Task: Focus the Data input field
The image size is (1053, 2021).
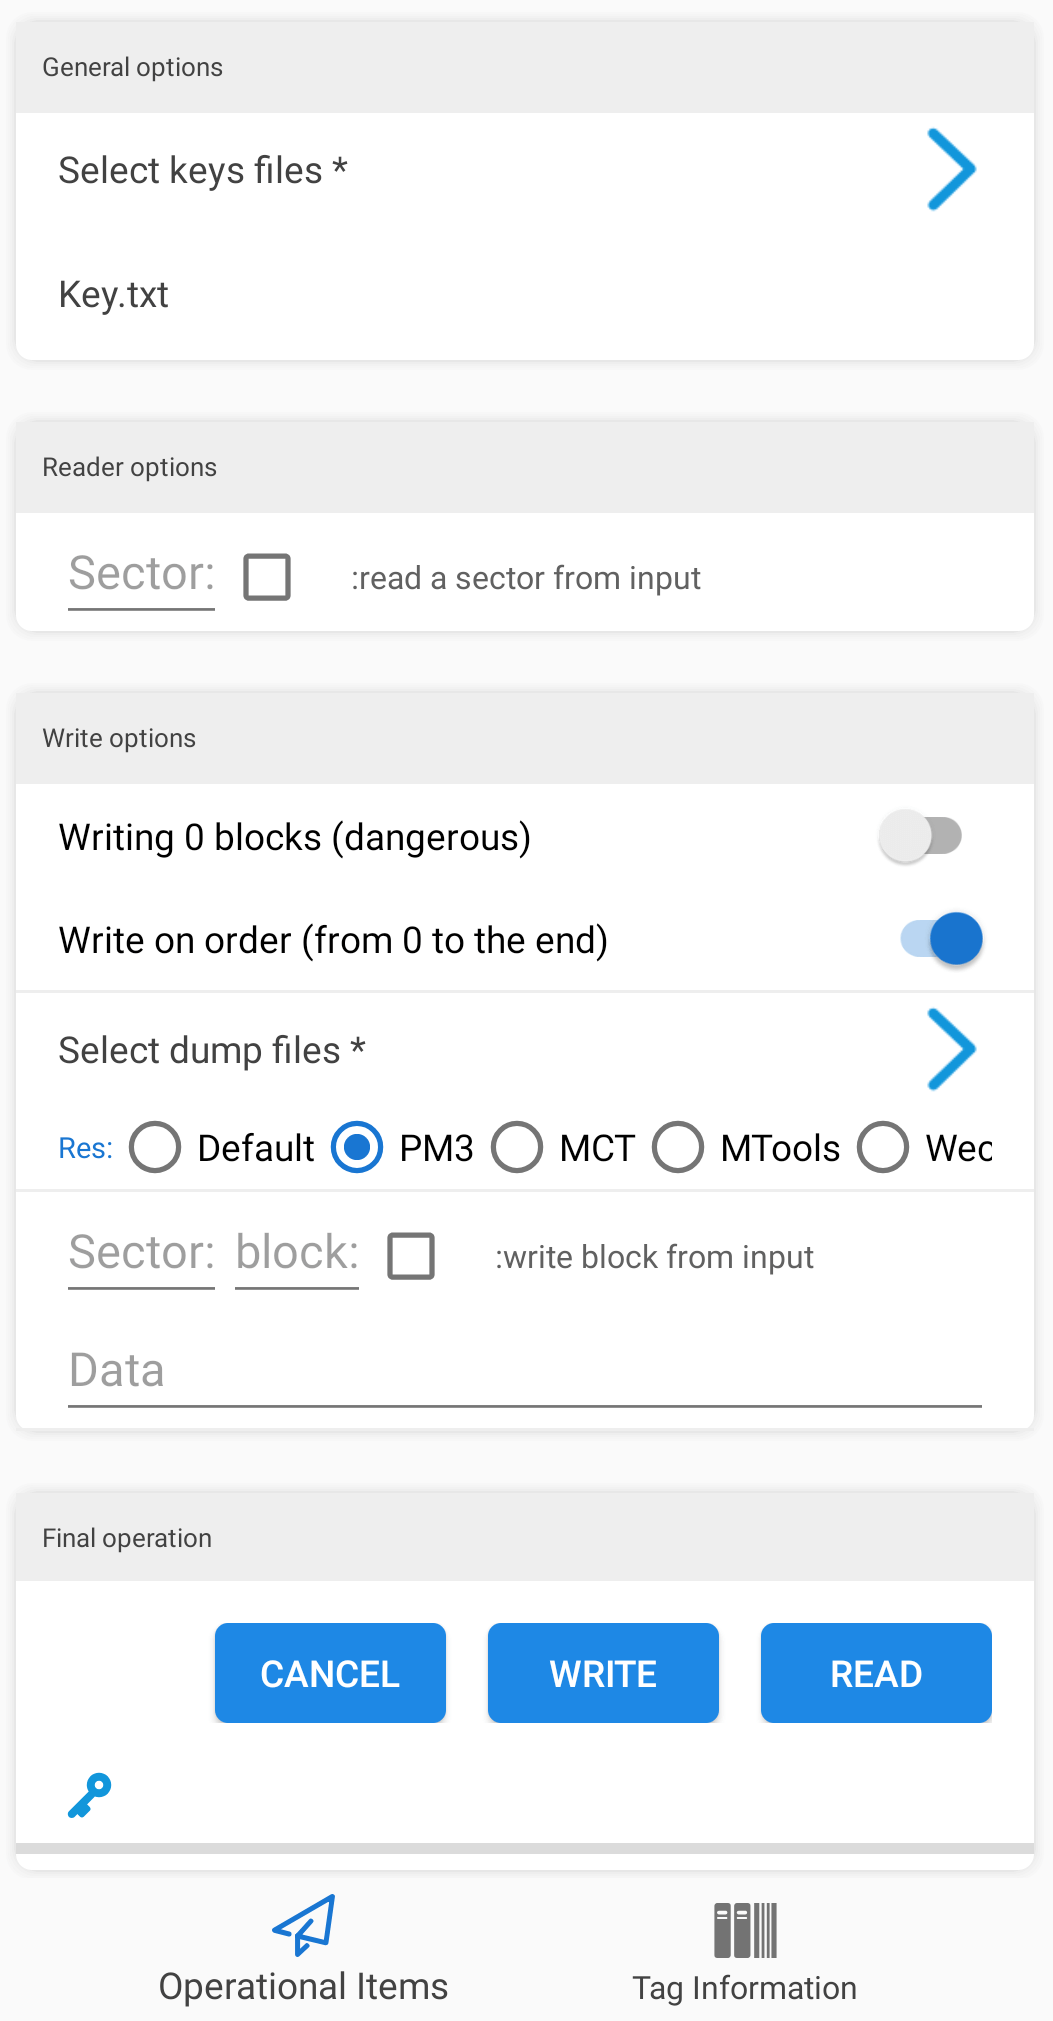Action: [525, 1371]
